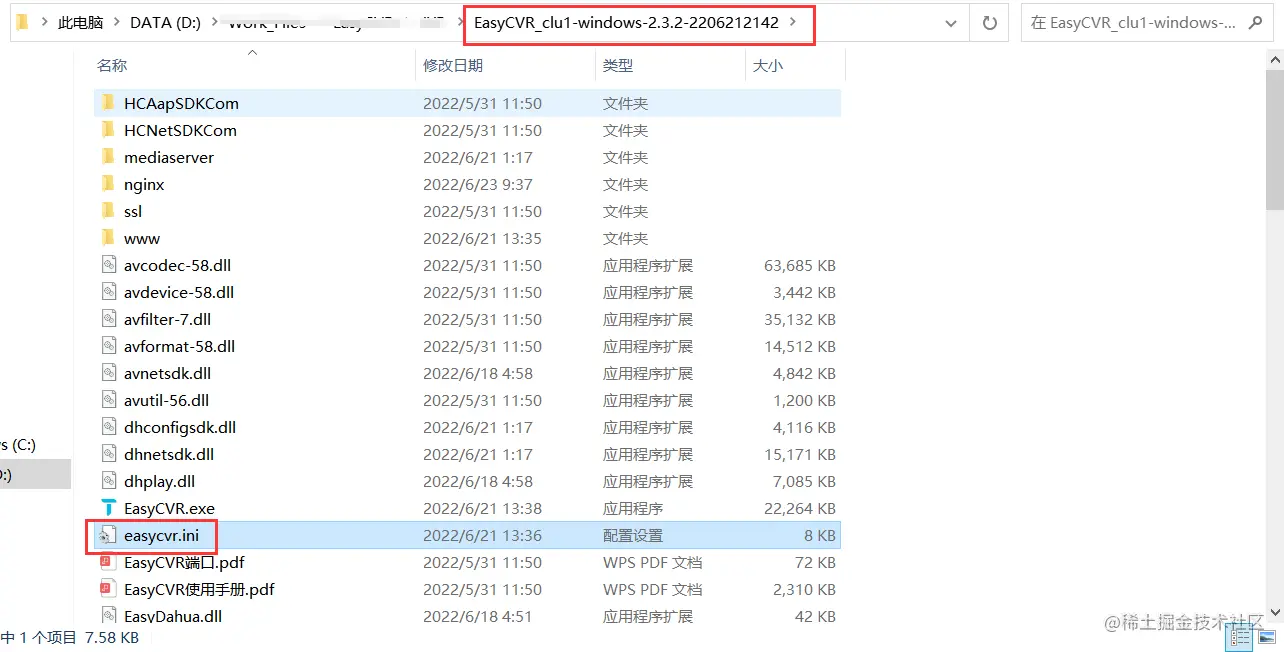This screenshot has width=1284, height=652.
Task: Switch to details view layout icon
Action: pos(1240,636)
